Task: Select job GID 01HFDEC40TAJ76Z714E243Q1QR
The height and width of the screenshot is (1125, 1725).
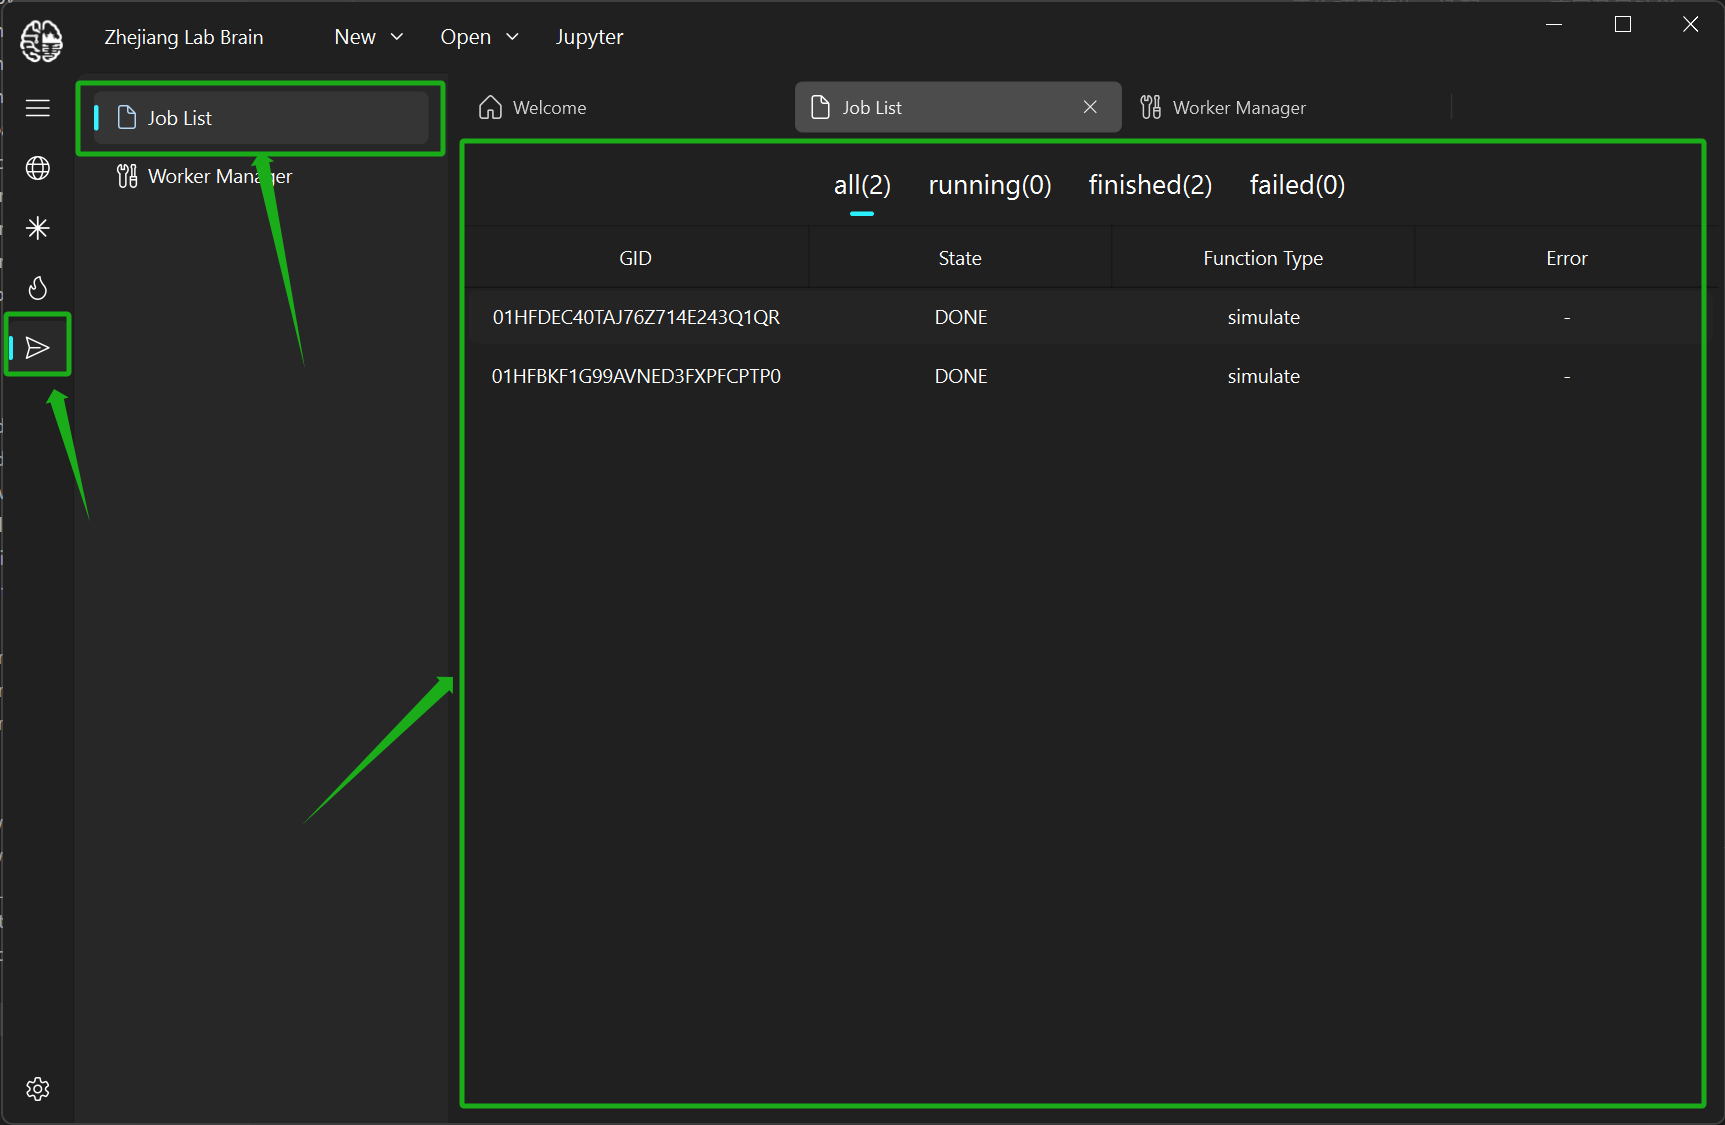Action: pyautogui.click(x=636, y=317)
